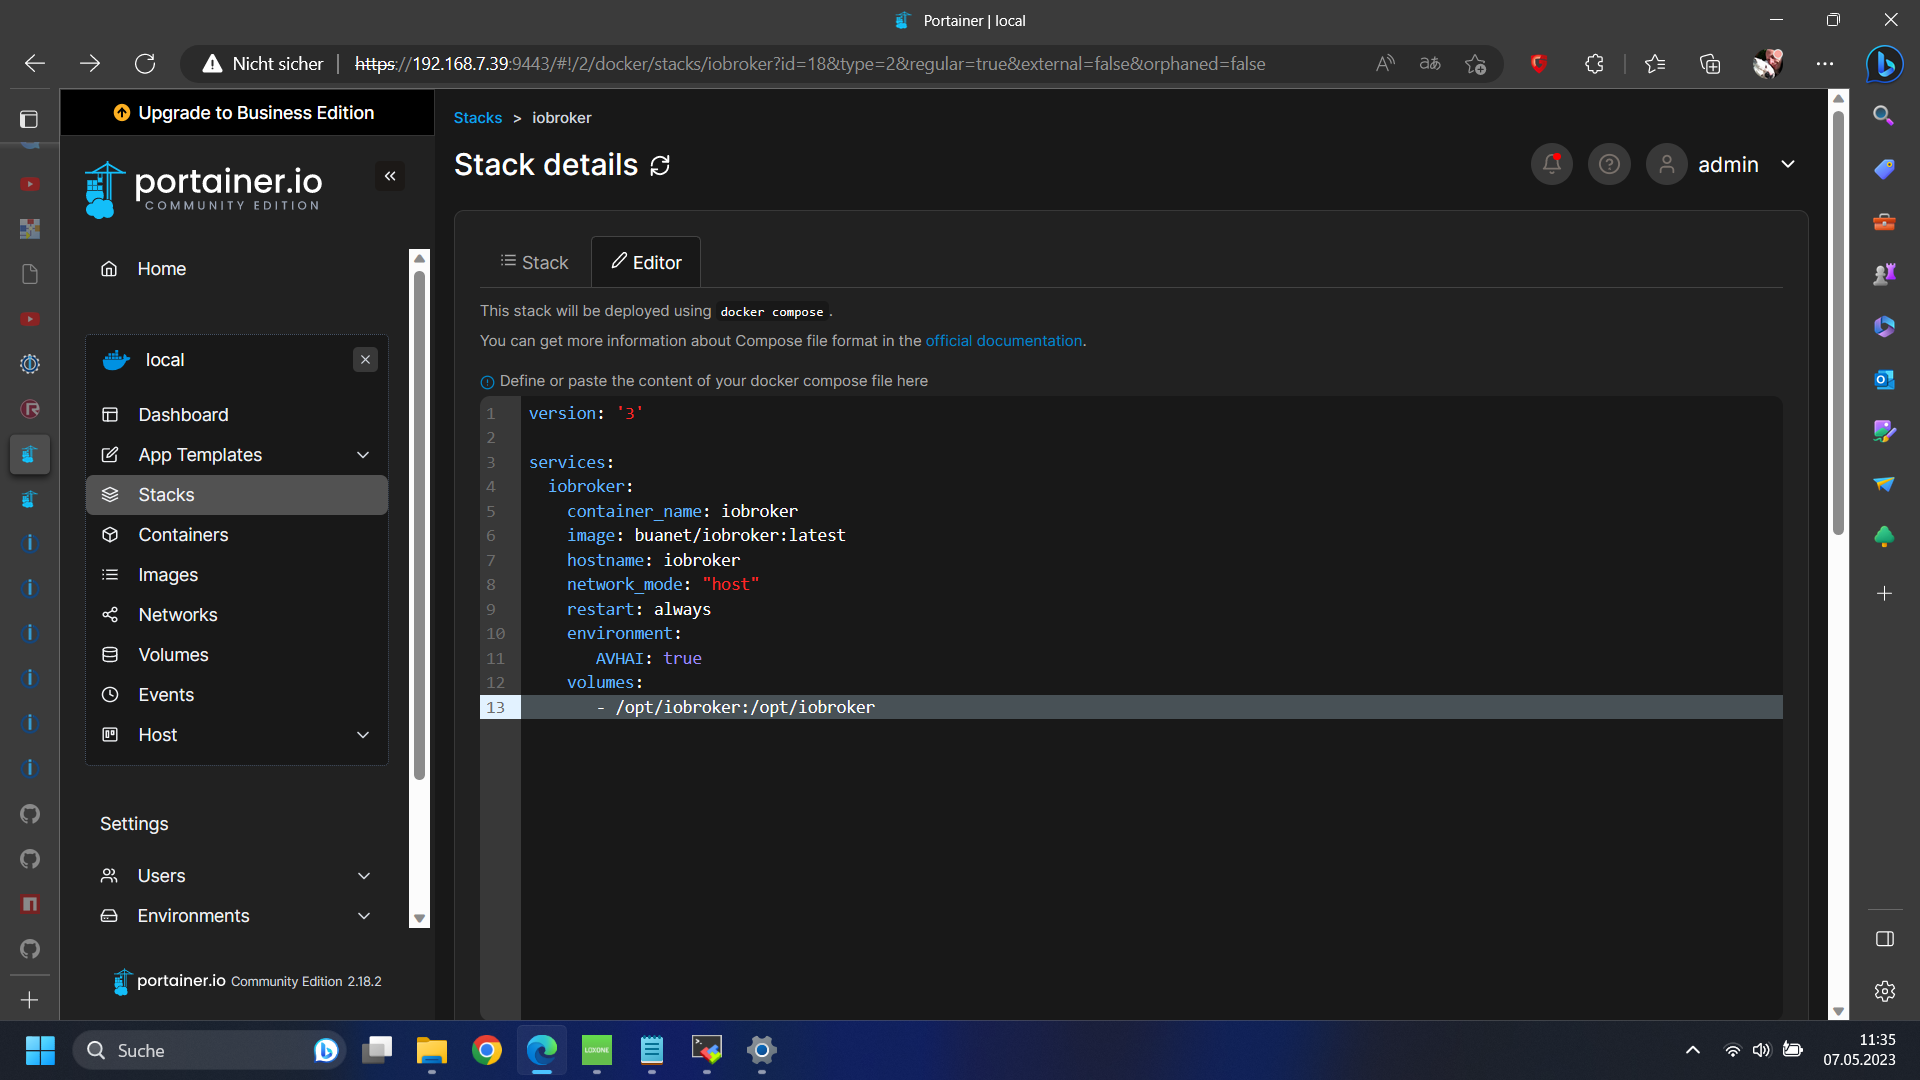The height and width of the screenshot is (1080, 1920).
Task: Open the Bing chat icon
Action: click(x=1884, y=64)
